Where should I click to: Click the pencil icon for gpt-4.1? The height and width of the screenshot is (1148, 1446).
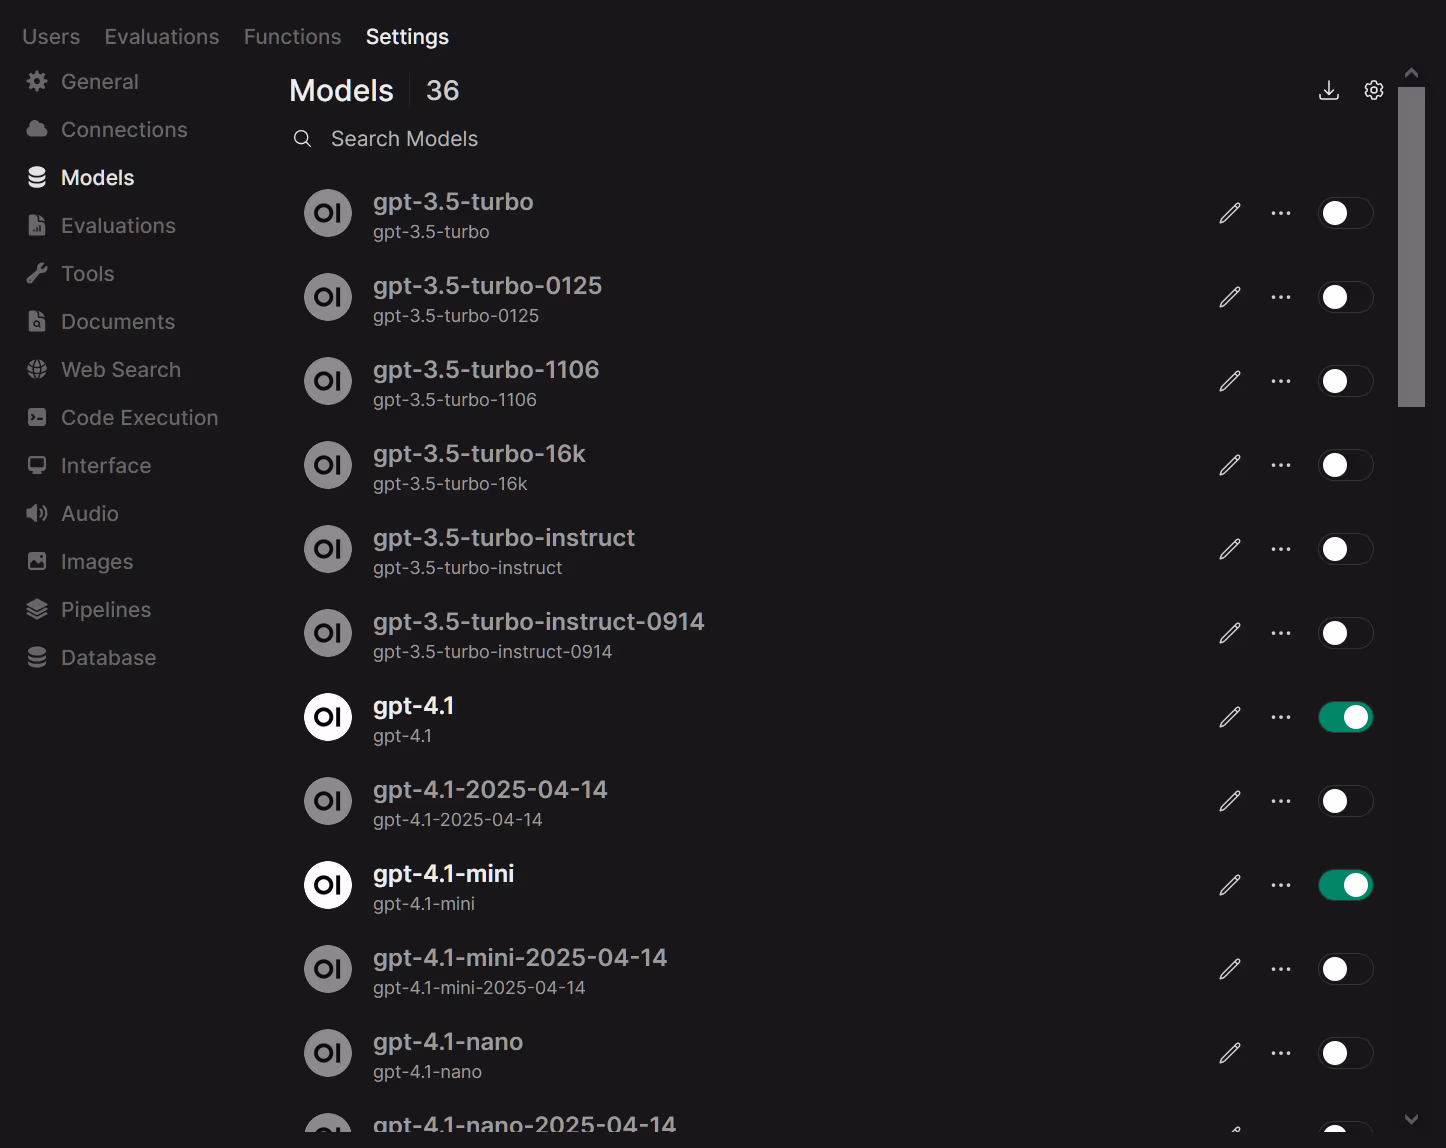pyautogui.click(x=1229, y=717)
